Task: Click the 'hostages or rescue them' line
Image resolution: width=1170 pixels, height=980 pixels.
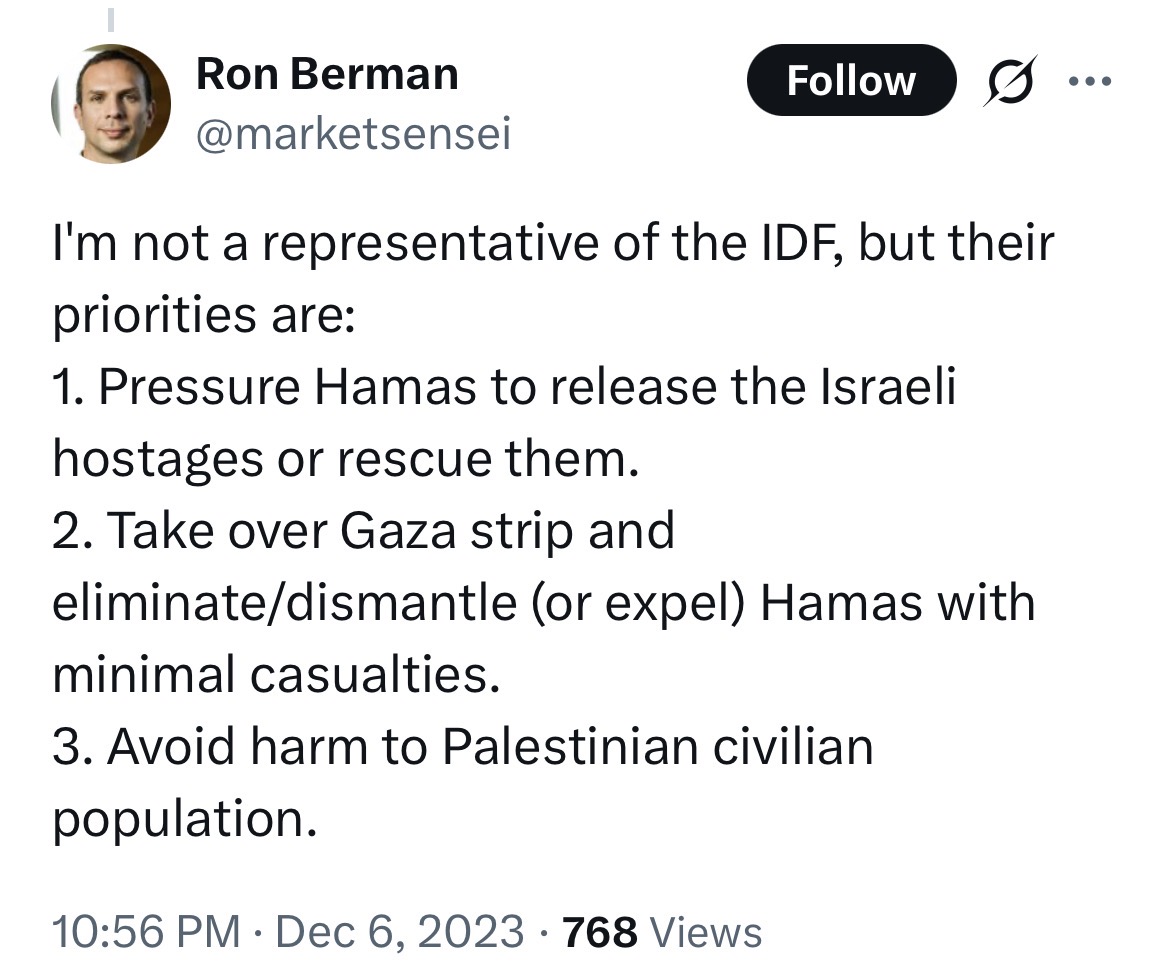Action: click(345, 458)
